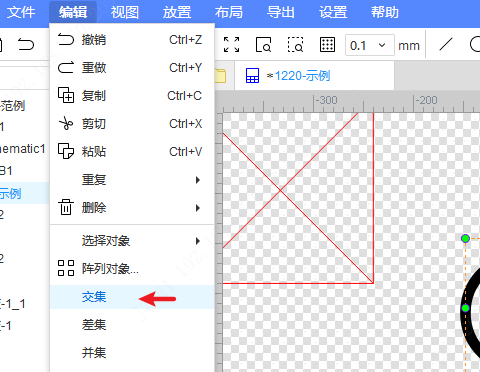Close the 编辑 menu in menu bar
The height and width of the screenshot is (372, 480).
[x=73, y=12]
